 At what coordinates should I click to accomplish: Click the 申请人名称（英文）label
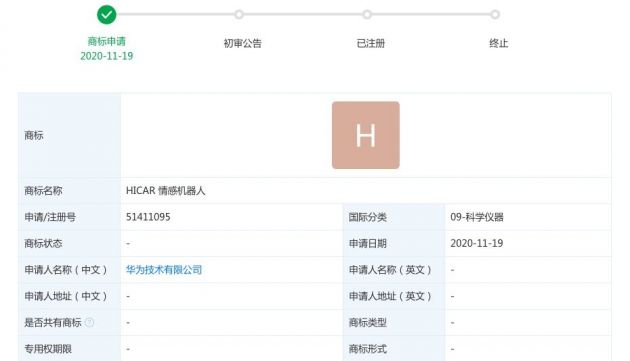390,270
